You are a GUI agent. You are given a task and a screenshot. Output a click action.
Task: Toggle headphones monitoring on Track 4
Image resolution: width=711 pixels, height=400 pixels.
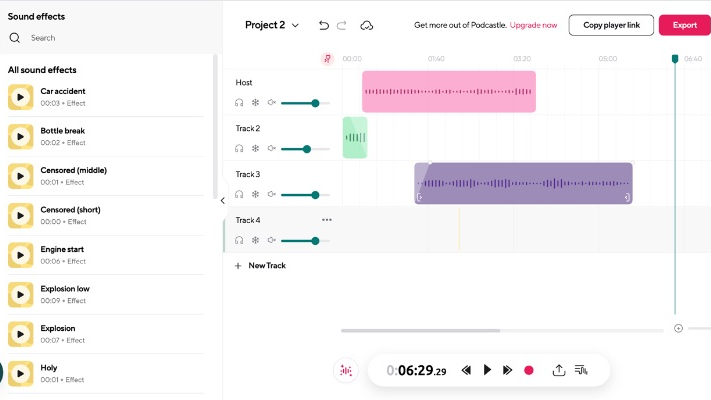point(240,240)
